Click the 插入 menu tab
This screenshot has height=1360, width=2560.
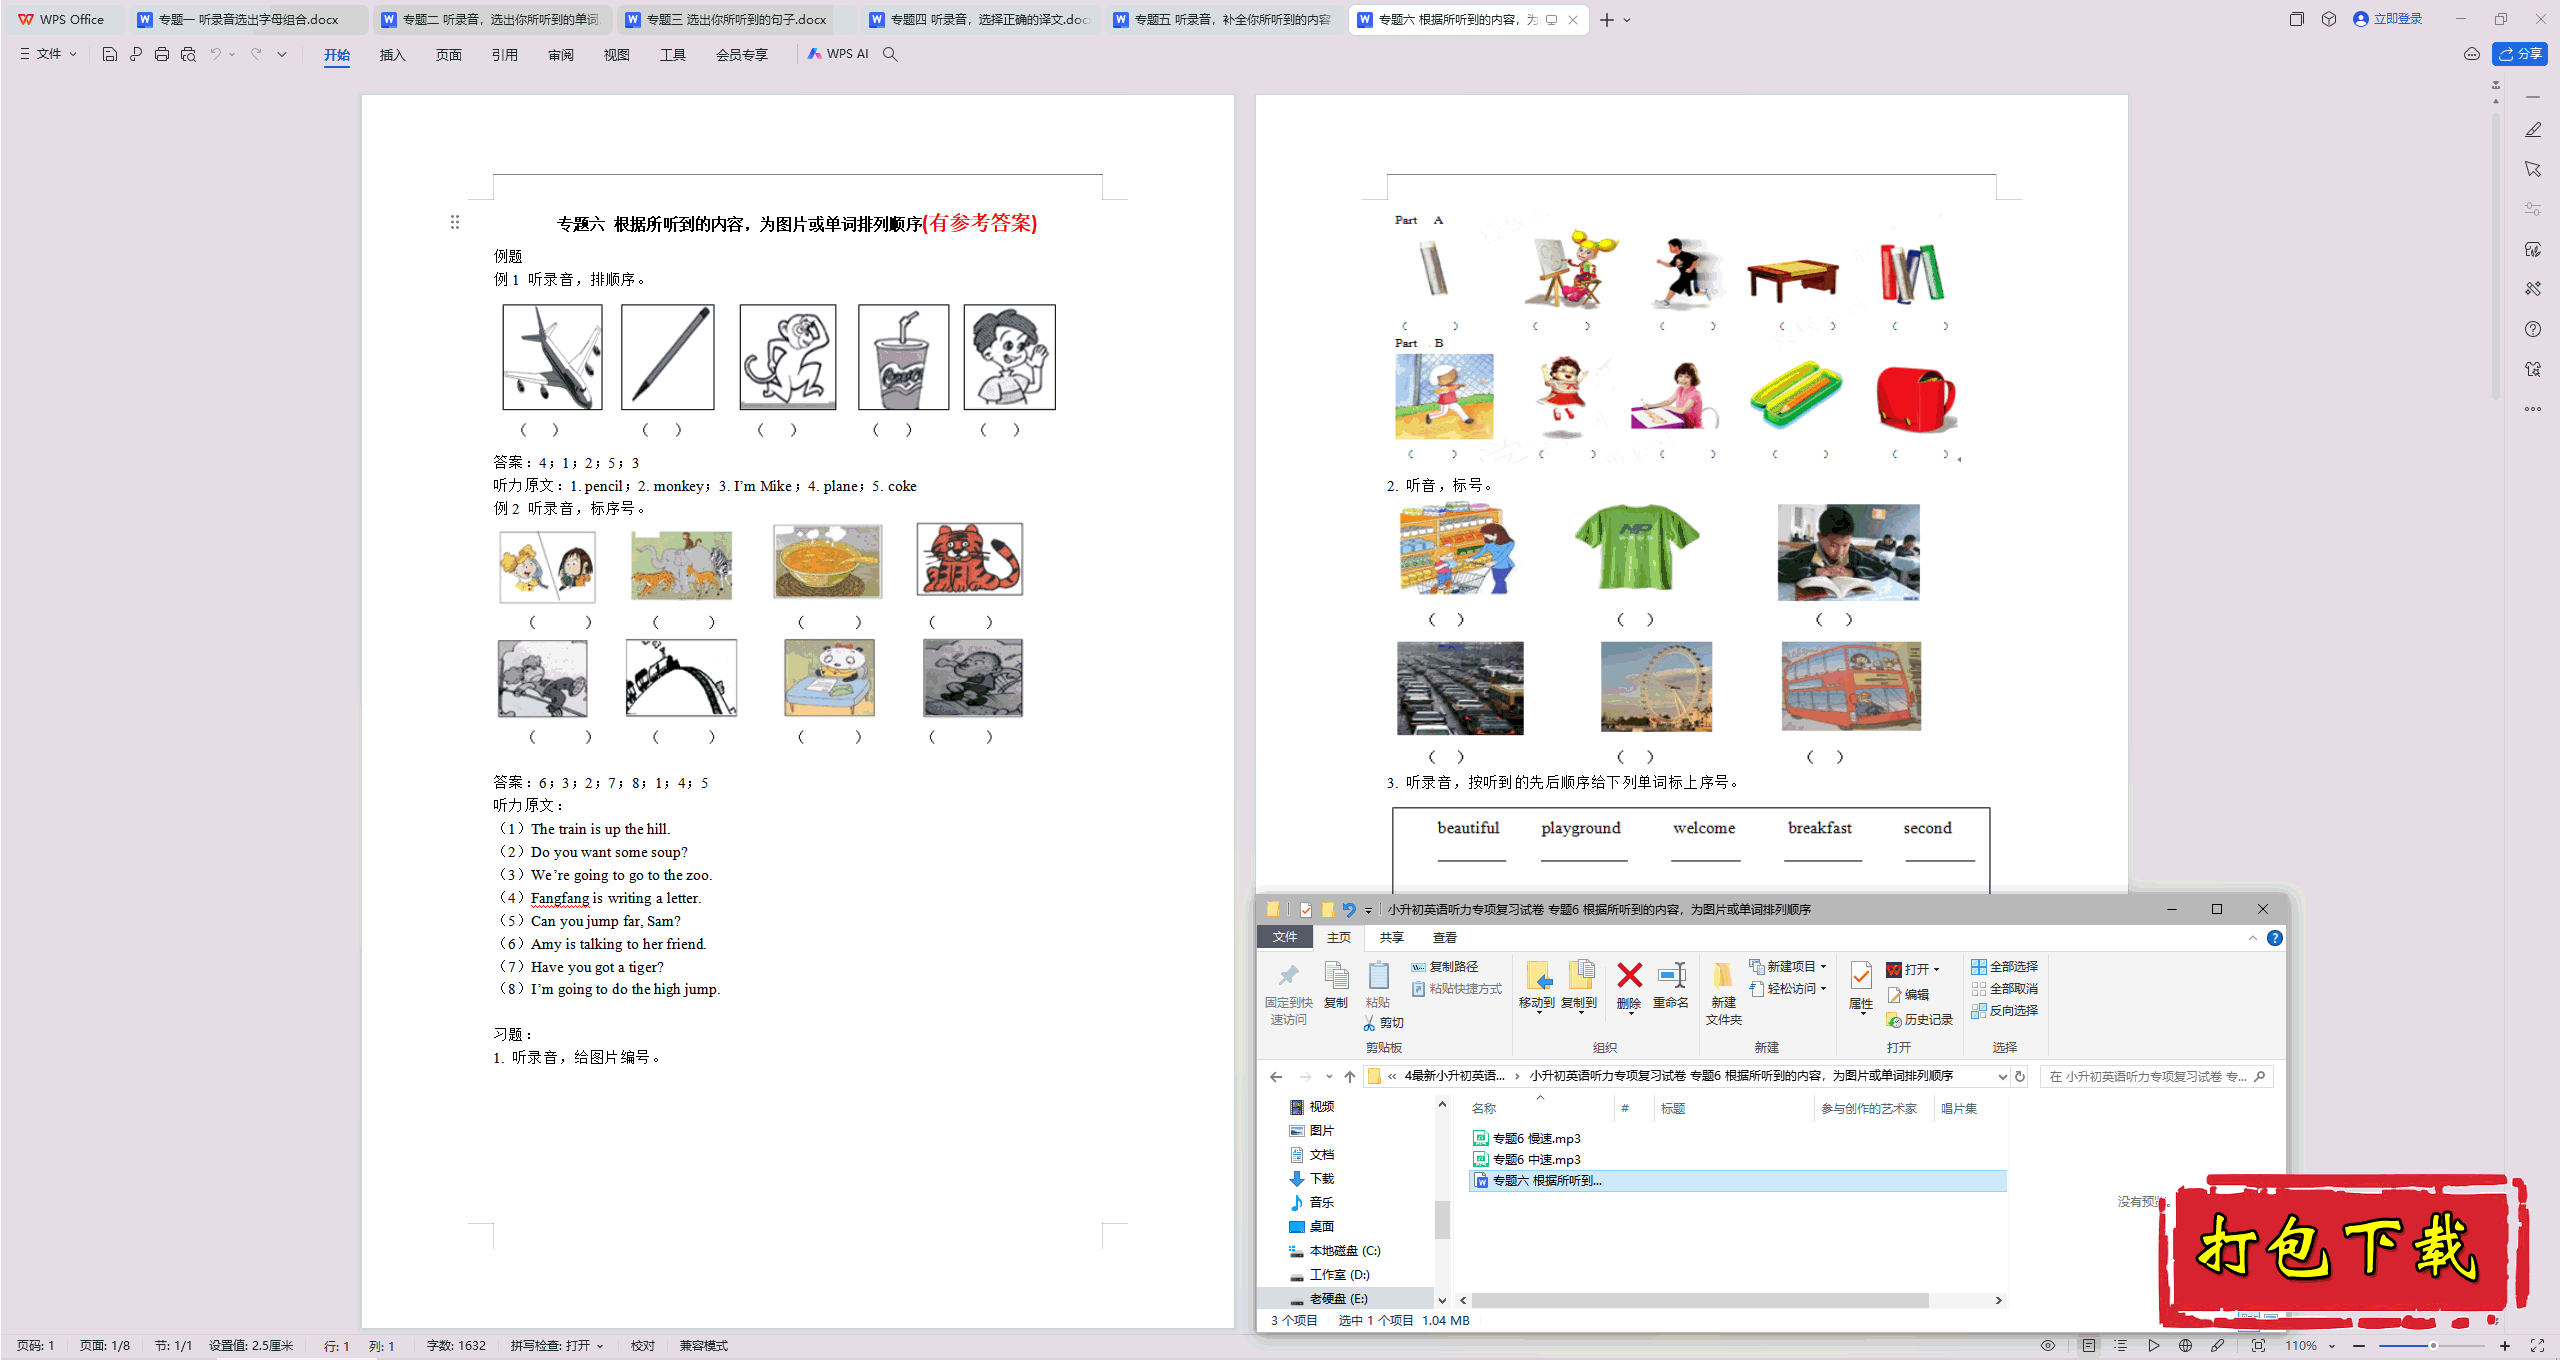[x=391, y=54]
